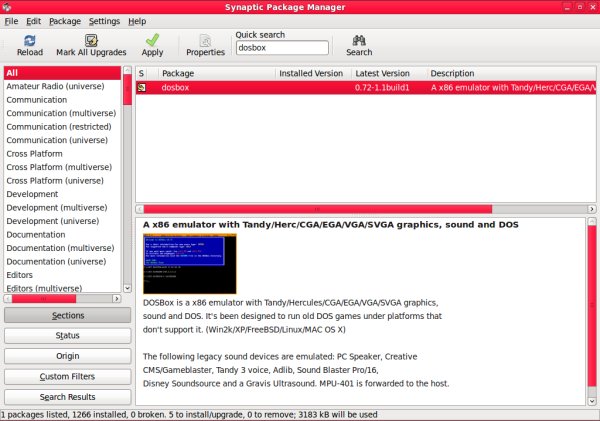Click sections list scroll right arrow
Image resolution: width=600 pixels, height=421 pixels.
117,299
